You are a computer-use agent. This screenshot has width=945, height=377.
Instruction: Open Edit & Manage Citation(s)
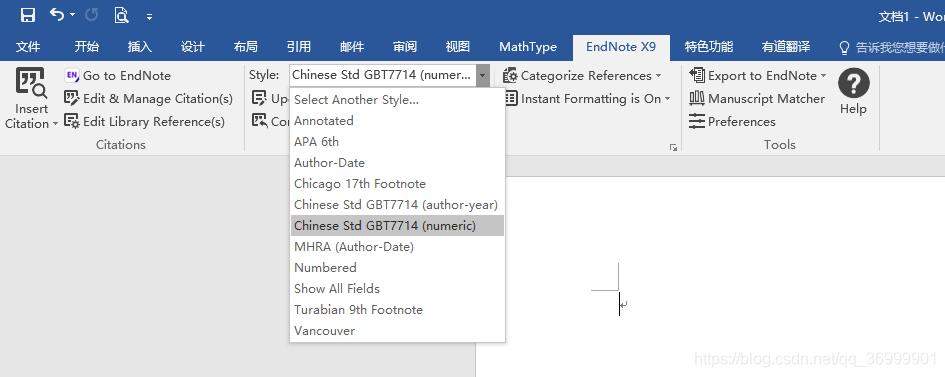(x=148, y=99)
